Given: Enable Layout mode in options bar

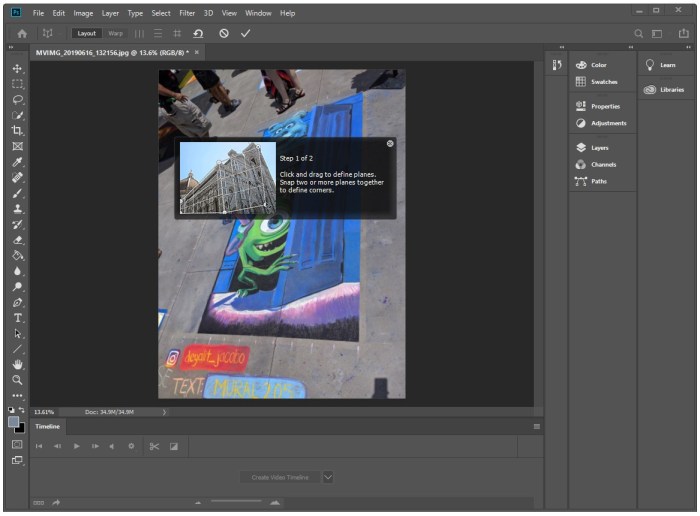Looking at the screenshot, I should [87, 33].
